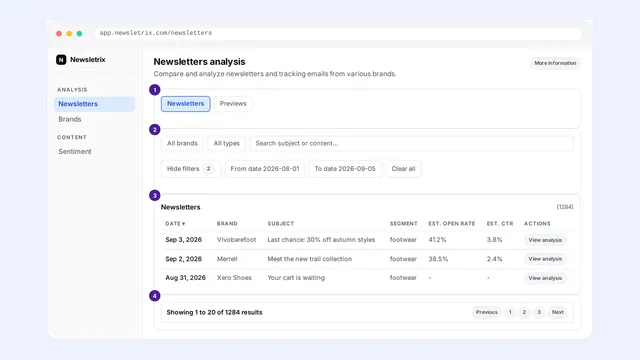Screen dimensions: 640x360
Task: Go to page 1 of results
Action: [x=510, y=312]
